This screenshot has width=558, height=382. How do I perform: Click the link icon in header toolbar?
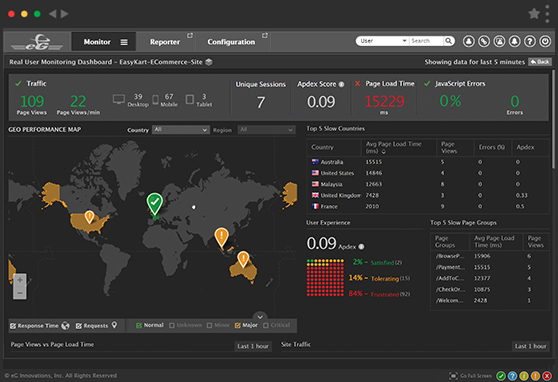coord(484,41)
